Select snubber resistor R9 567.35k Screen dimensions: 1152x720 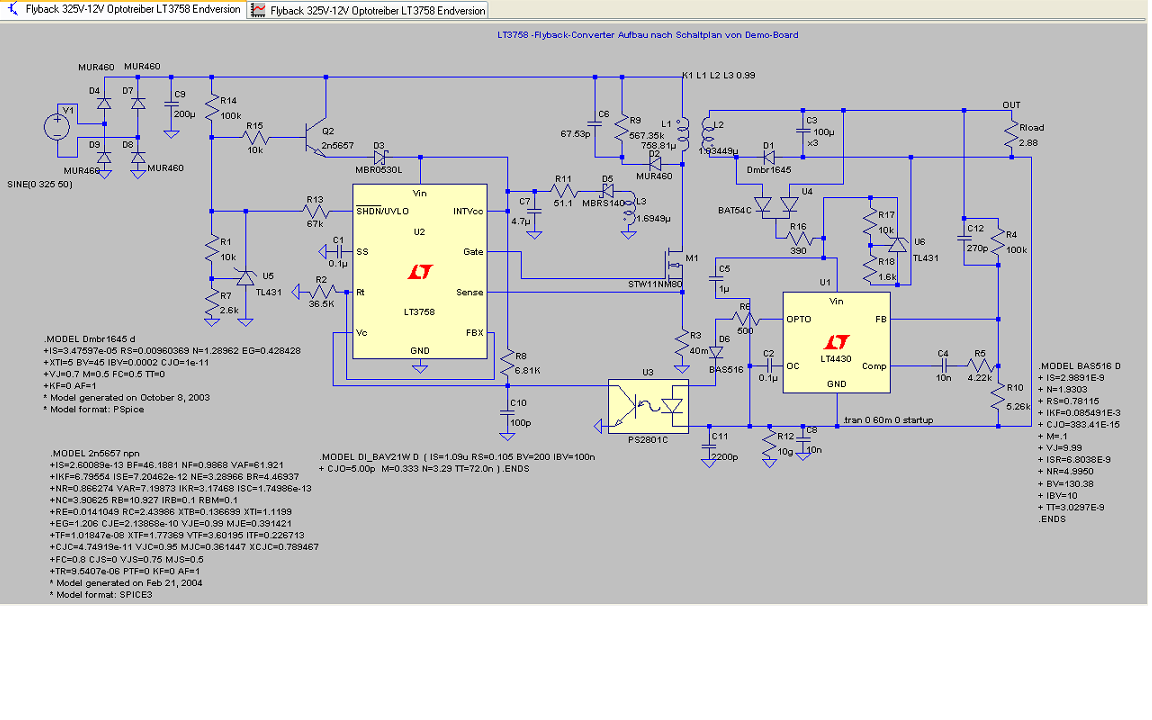coord(622,129)
